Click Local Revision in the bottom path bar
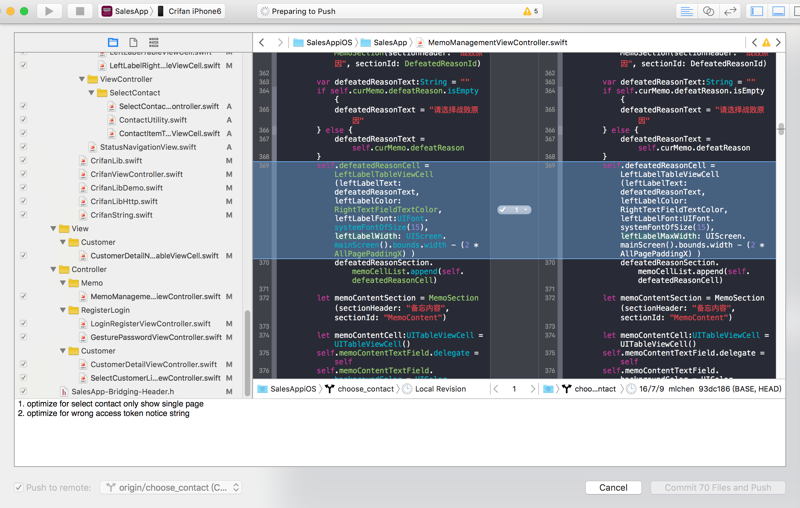The image size is (800, 508). pos(440,389)
